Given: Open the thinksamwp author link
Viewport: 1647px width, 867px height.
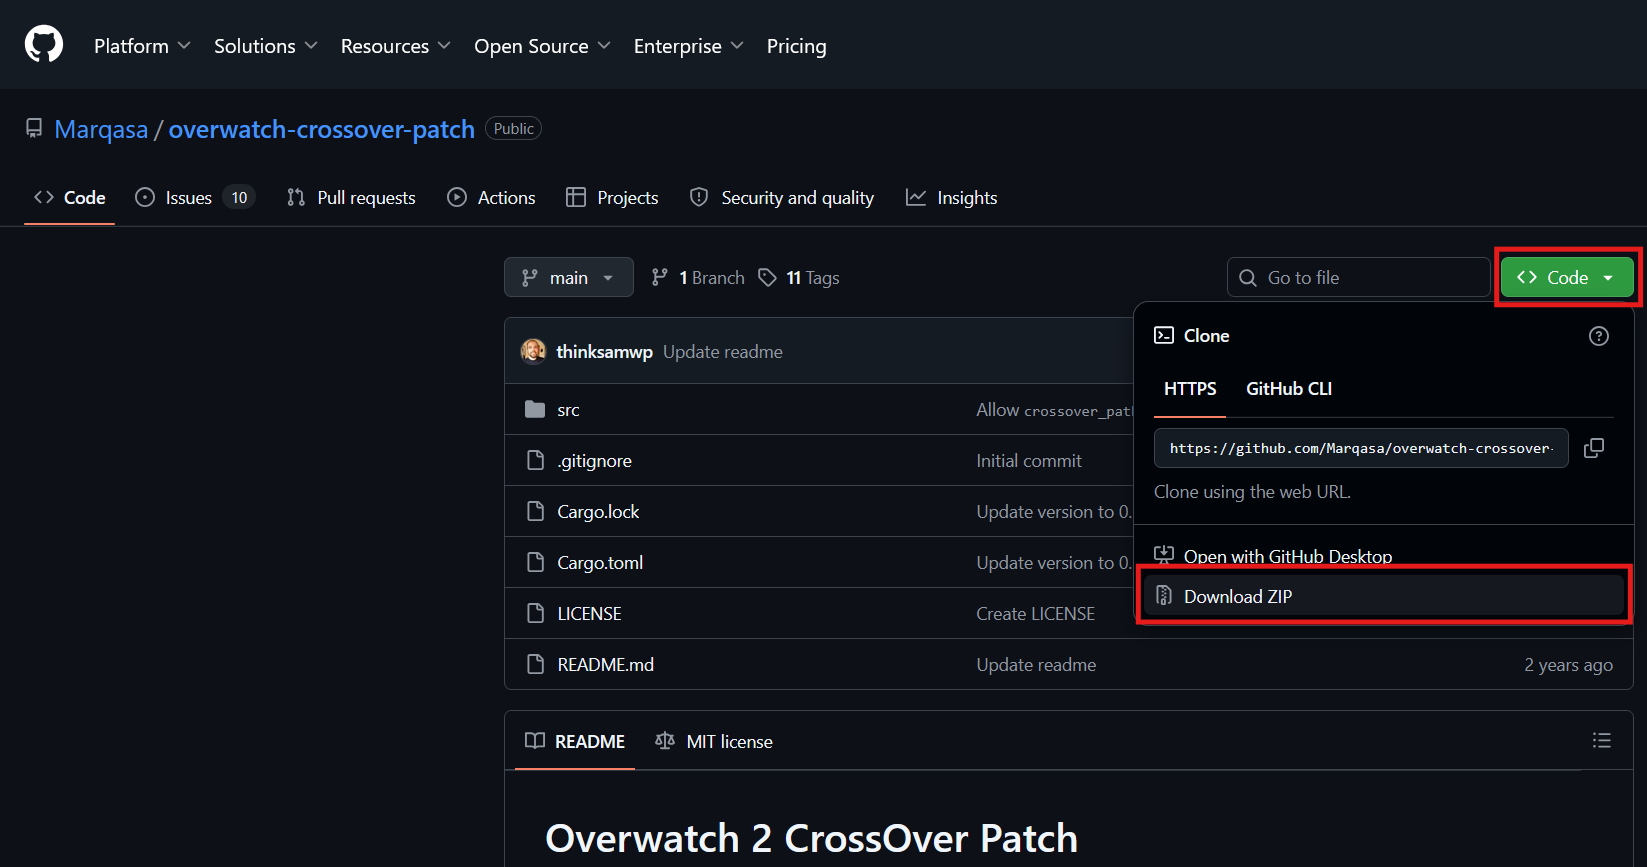Looking at the screenshot, I should (x=604, y=352).
